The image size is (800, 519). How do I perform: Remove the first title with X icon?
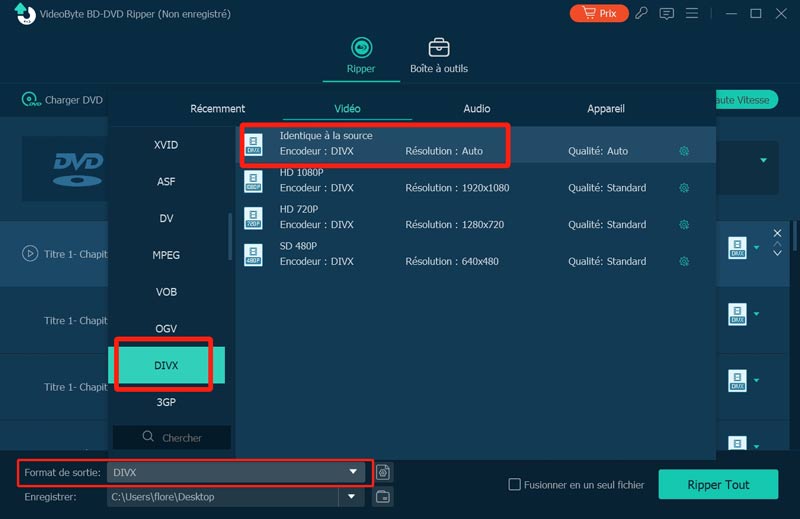777,233
